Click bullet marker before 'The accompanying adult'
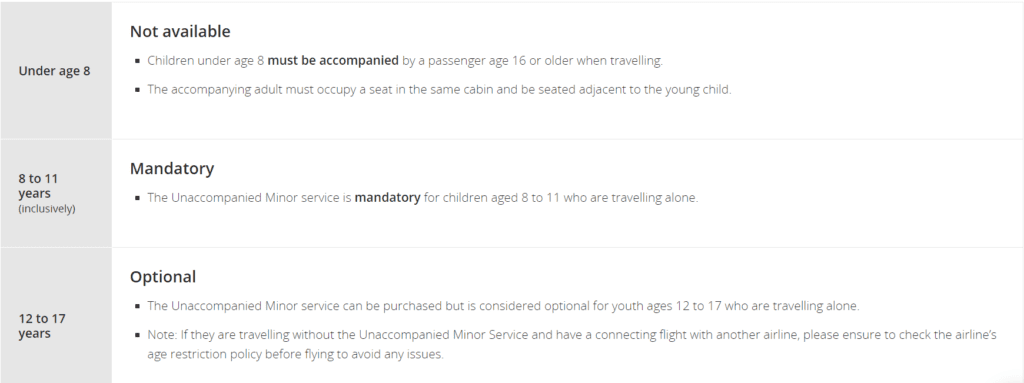This screenshot has height=383, width=1024. pos(138,90)
